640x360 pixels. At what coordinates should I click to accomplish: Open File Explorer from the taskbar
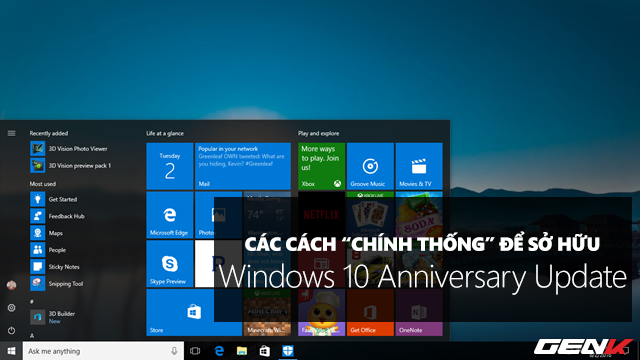(x=242, y=351)
